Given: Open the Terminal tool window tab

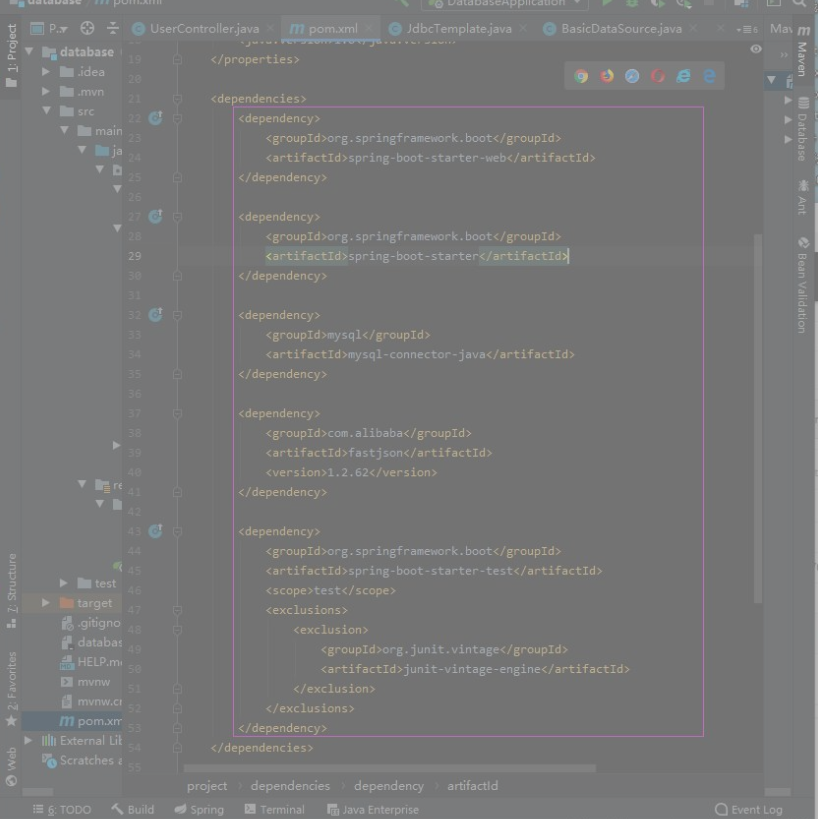Looking at the screenshot, I should click(275, 810).
